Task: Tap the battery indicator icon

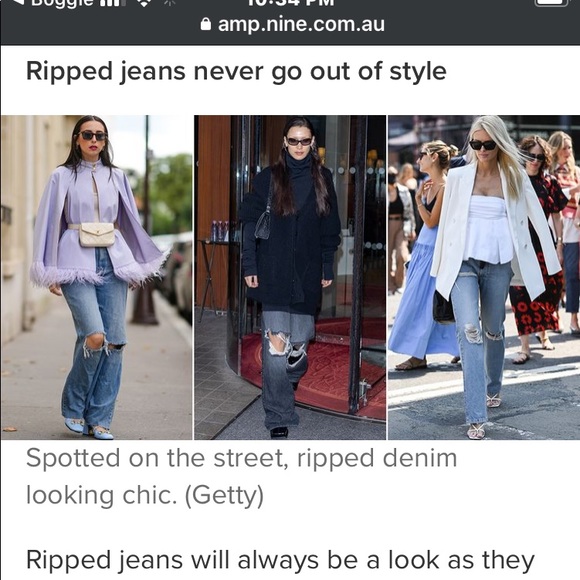Action: pyautogui.click(x=551, y=3)
